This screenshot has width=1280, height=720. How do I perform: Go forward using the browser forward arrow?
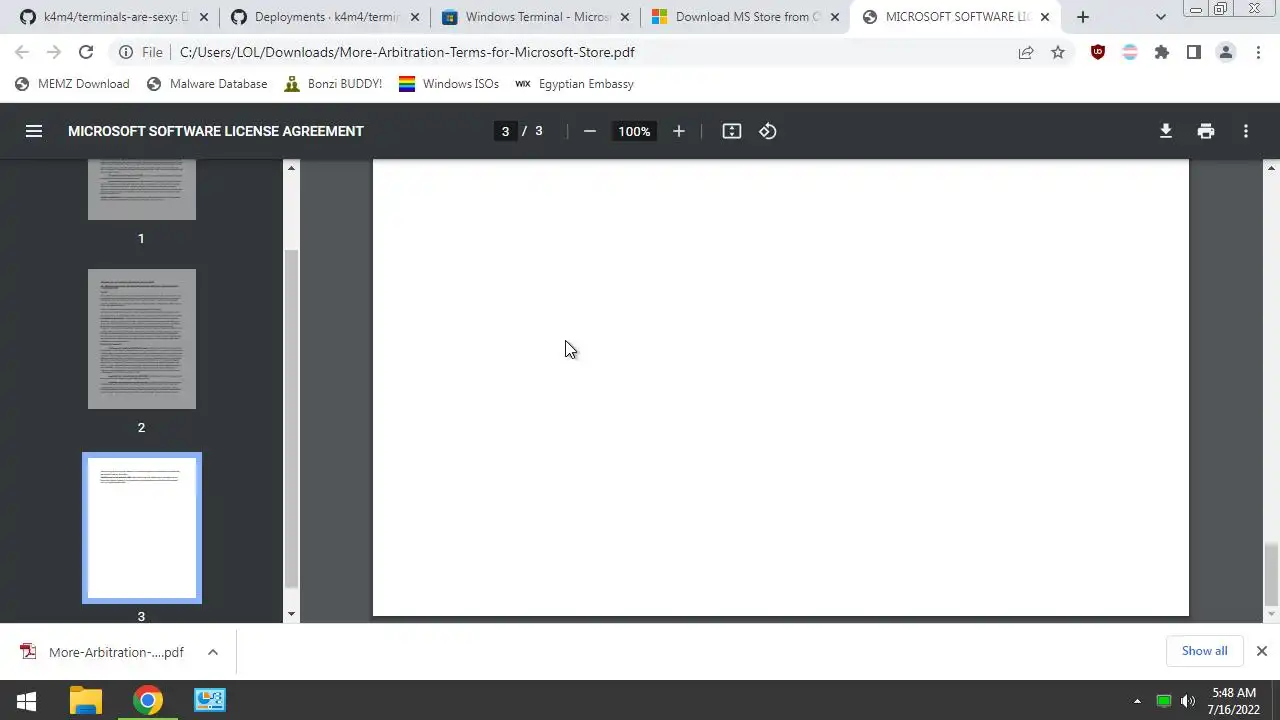(54, 52)
